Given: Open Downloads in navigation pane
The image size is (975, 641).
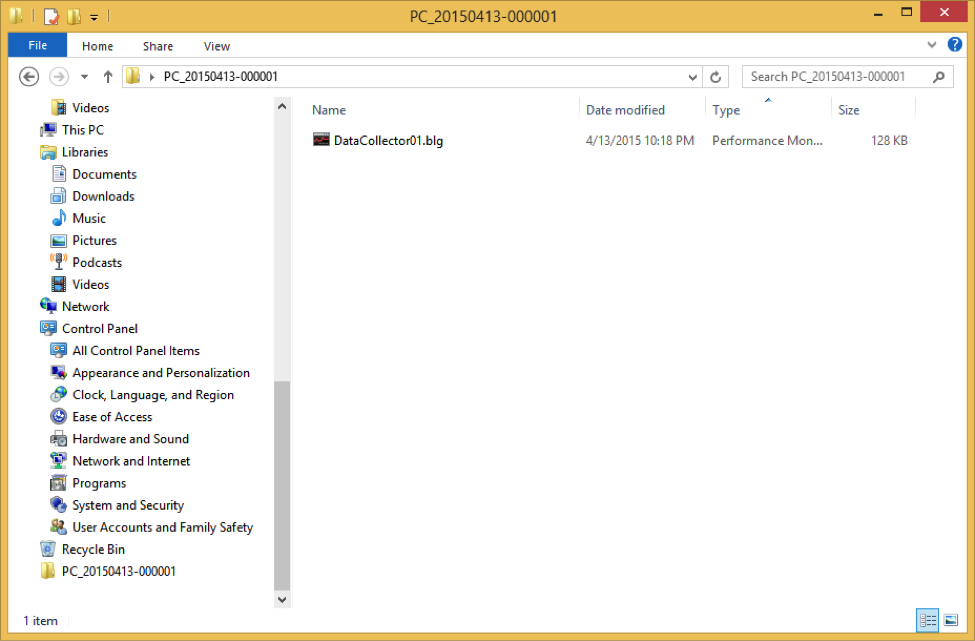Looking at the screenshot, I should pos(103,196).
